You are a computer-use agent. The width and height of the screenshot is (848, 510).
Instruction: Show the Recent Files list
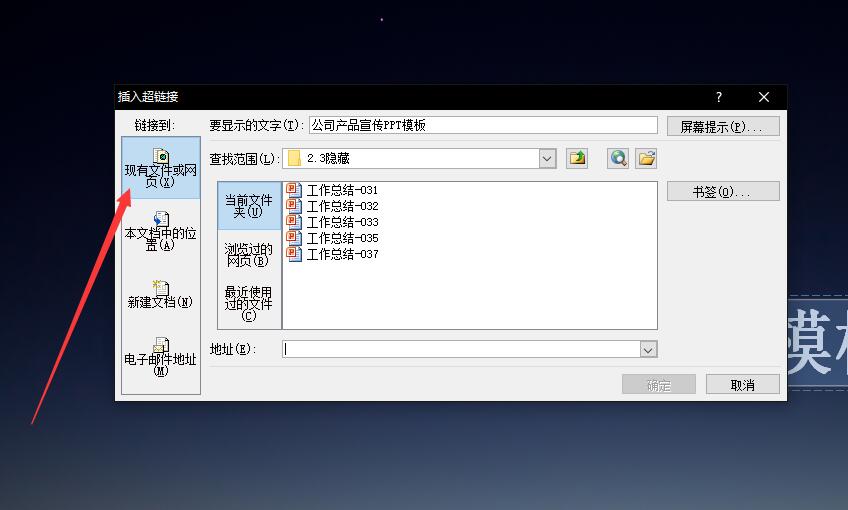pos(249,303)
